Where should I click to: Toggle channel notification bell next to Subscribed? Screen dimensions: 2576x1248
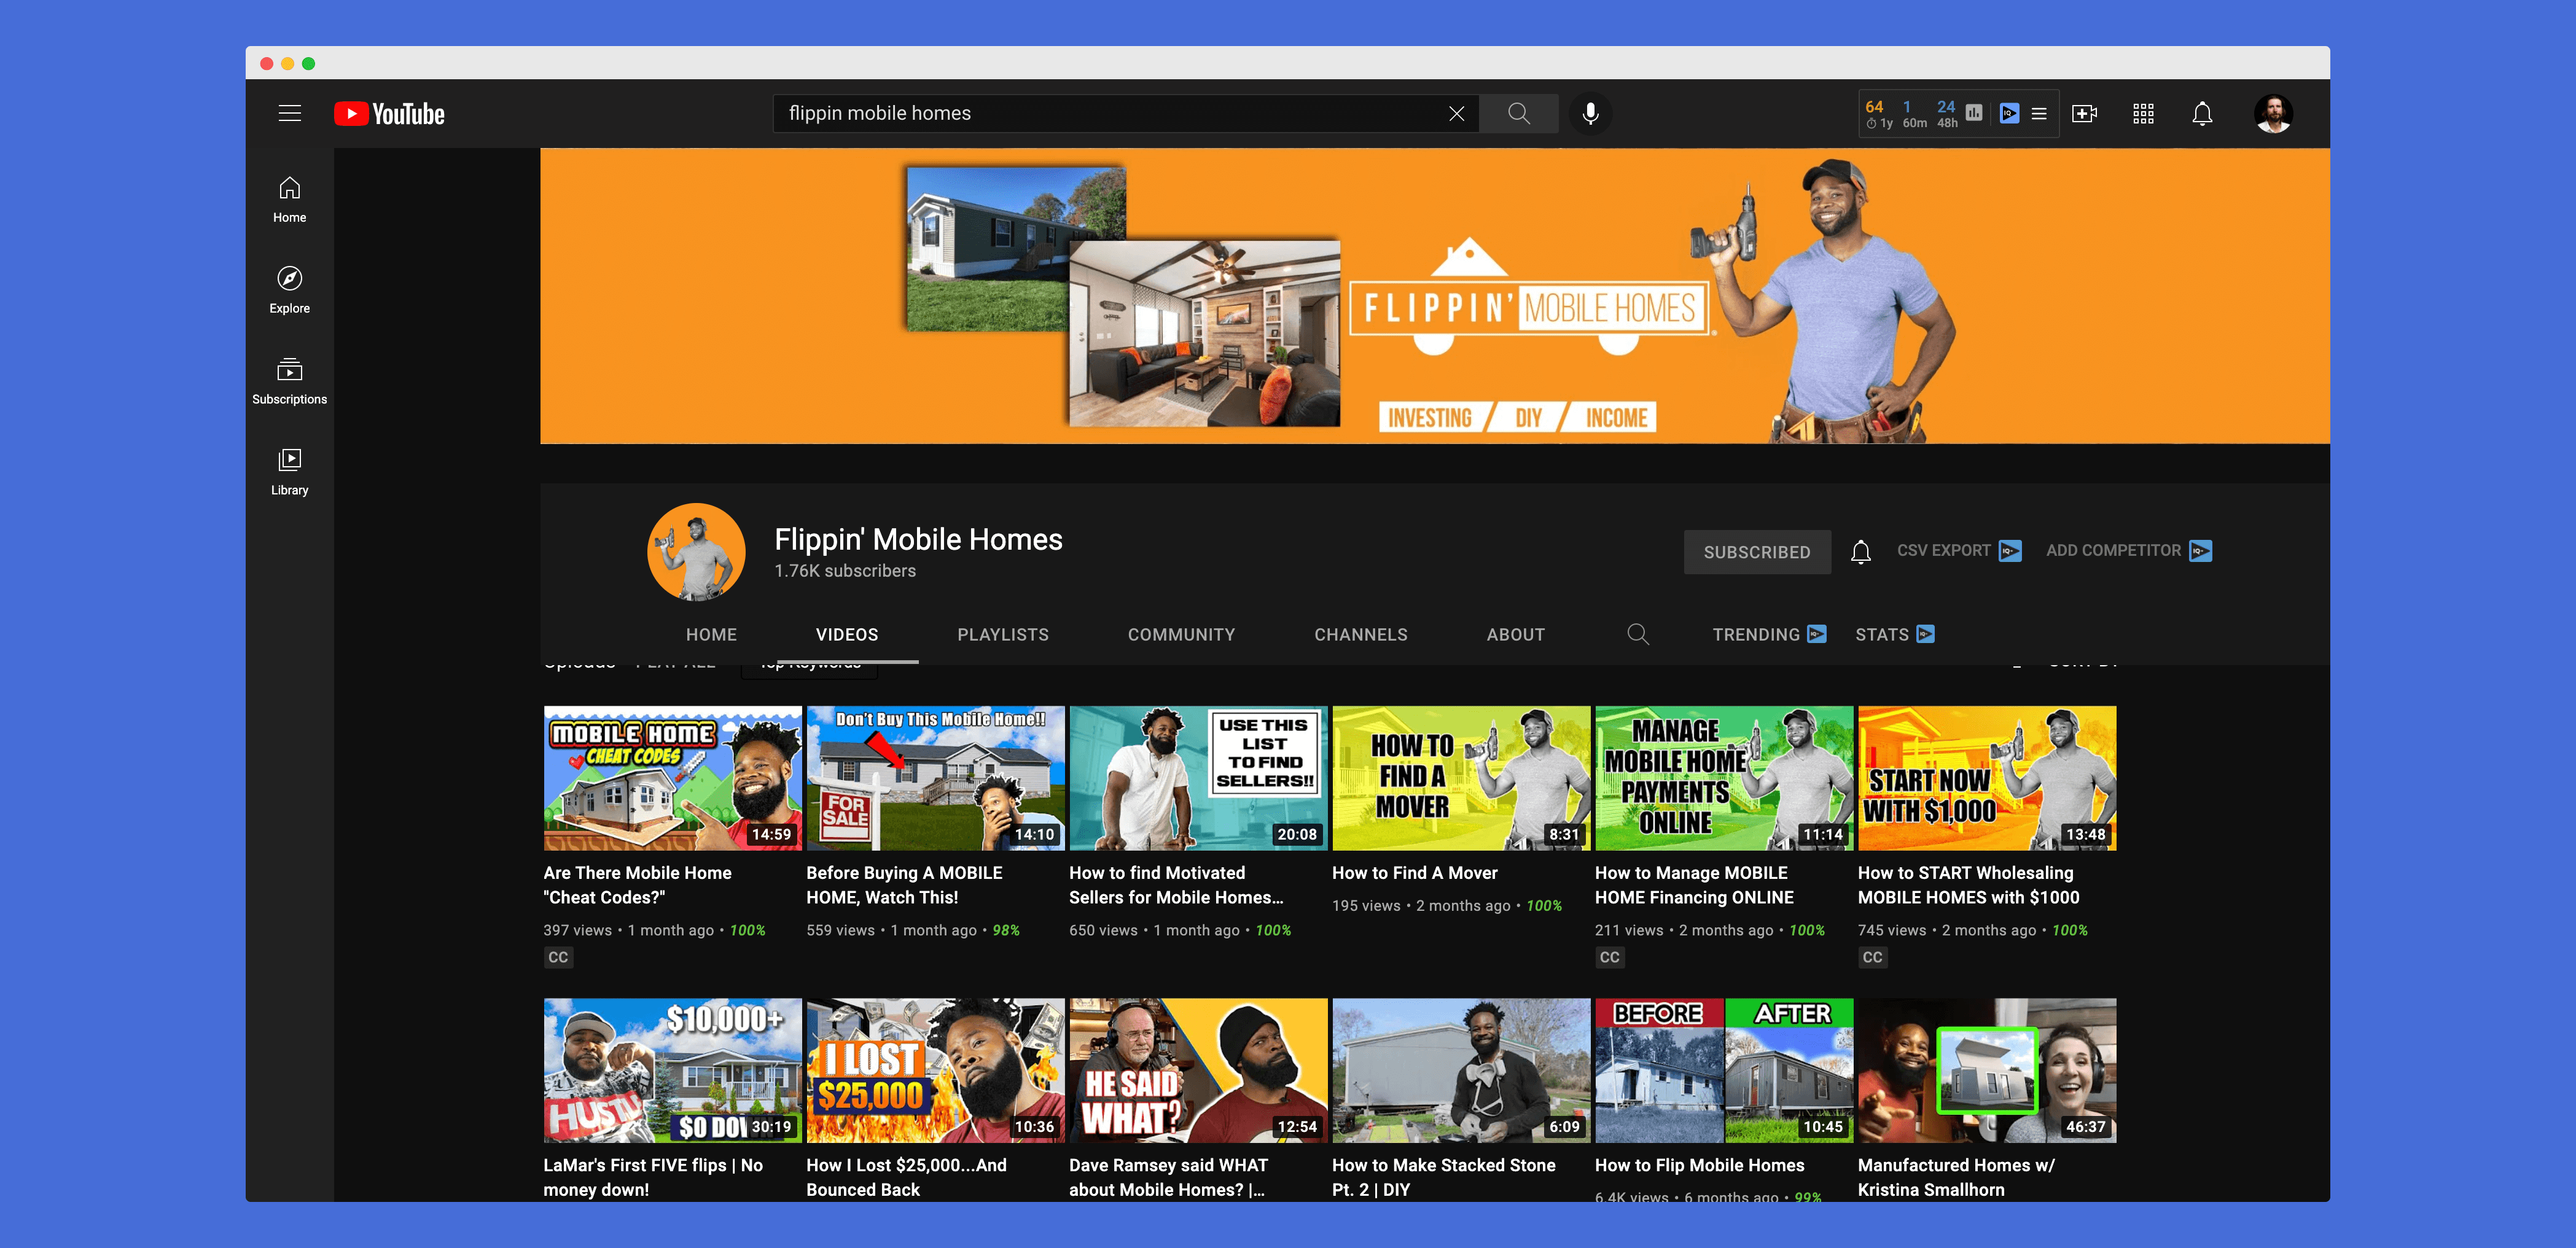1860,552
